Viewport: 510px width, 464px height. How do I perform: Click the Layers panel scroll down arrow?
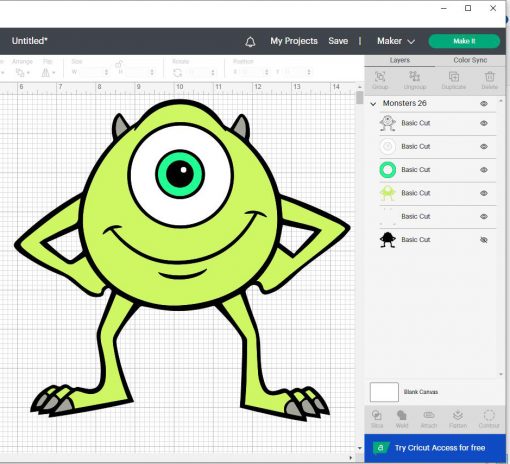[x=501, y=374]
